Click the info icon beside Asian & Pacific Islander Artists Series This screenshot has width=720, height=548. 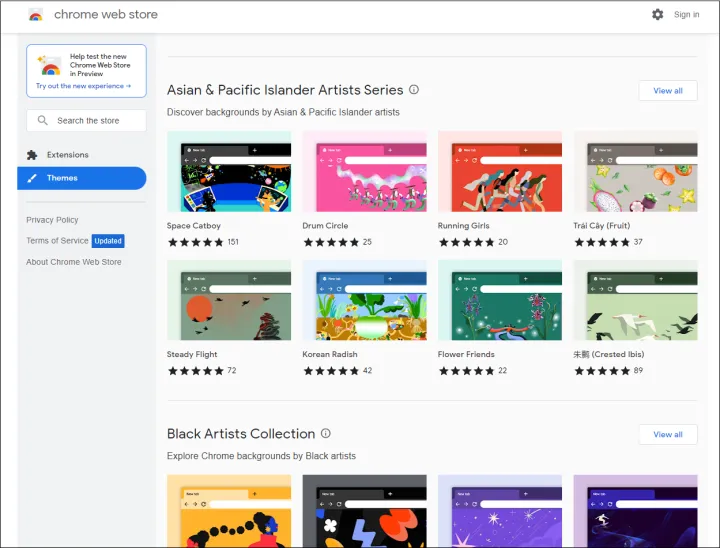click(x=414, y=90)
